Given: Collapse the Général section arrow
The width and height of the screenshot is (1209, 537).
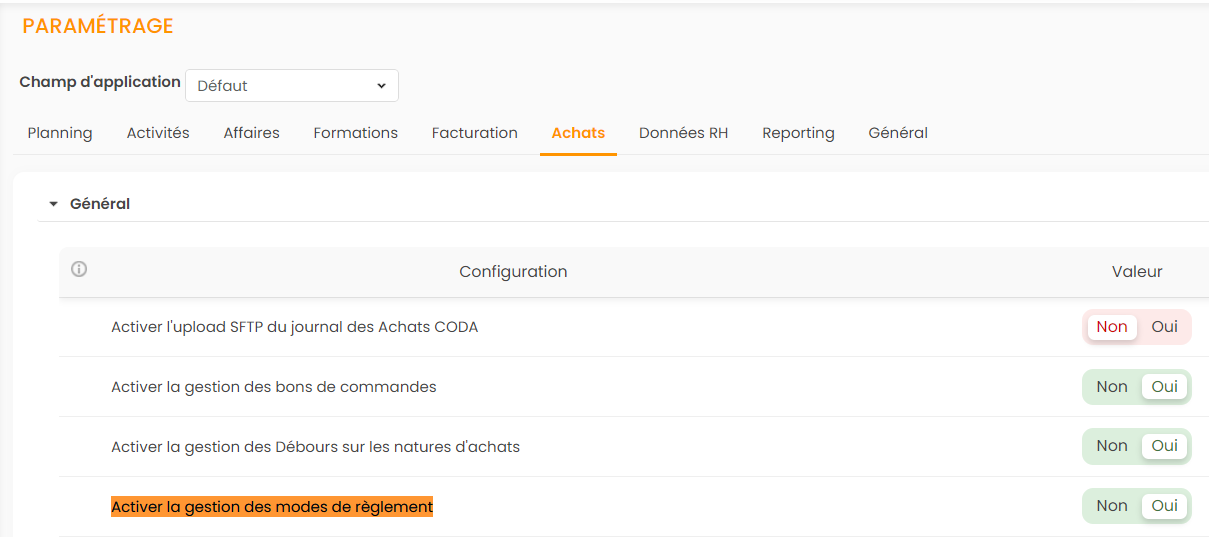Looking at the screenshot, I should tap(54, 204).
